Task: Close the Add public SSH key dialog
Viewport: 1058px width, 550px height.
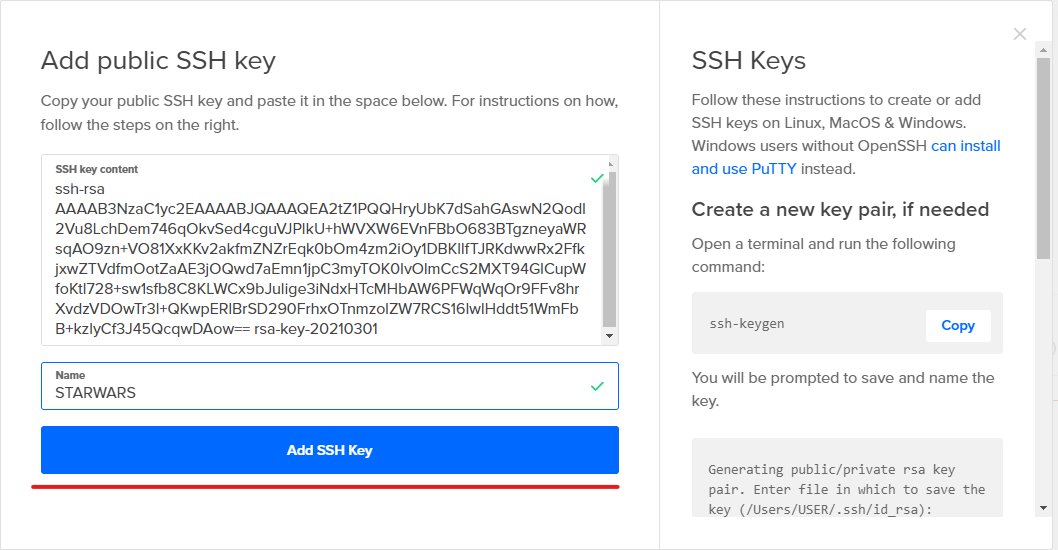Action: [1020, 34]
